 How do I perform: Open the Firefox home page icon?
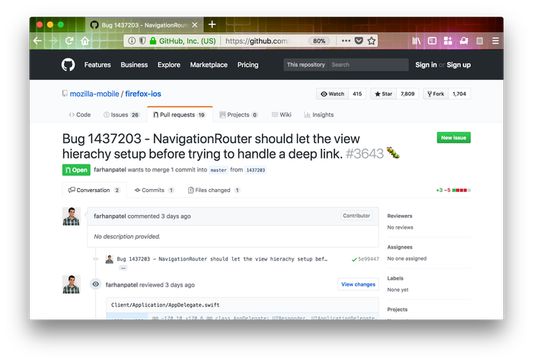point(85,41)
